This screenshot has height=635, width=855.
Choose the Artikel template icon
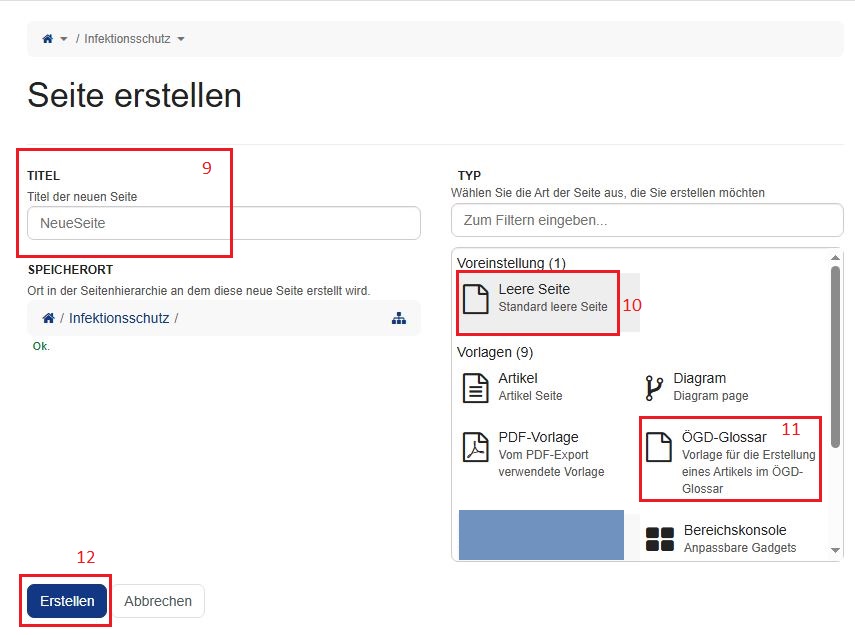point(476,387)
